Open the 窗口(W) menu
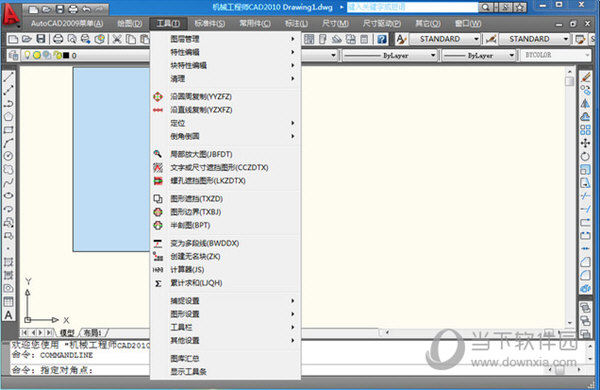The height and width of the screenshot is (390, 600). [x=468, y=23]
